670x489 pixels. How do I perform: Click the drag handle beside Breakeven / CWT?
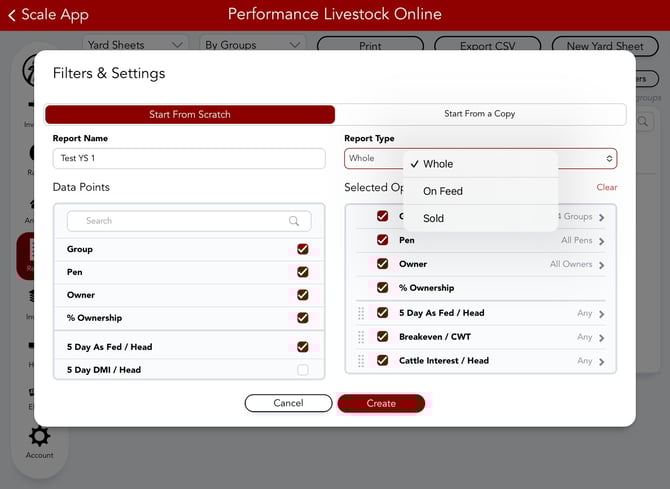click(361, 337)
